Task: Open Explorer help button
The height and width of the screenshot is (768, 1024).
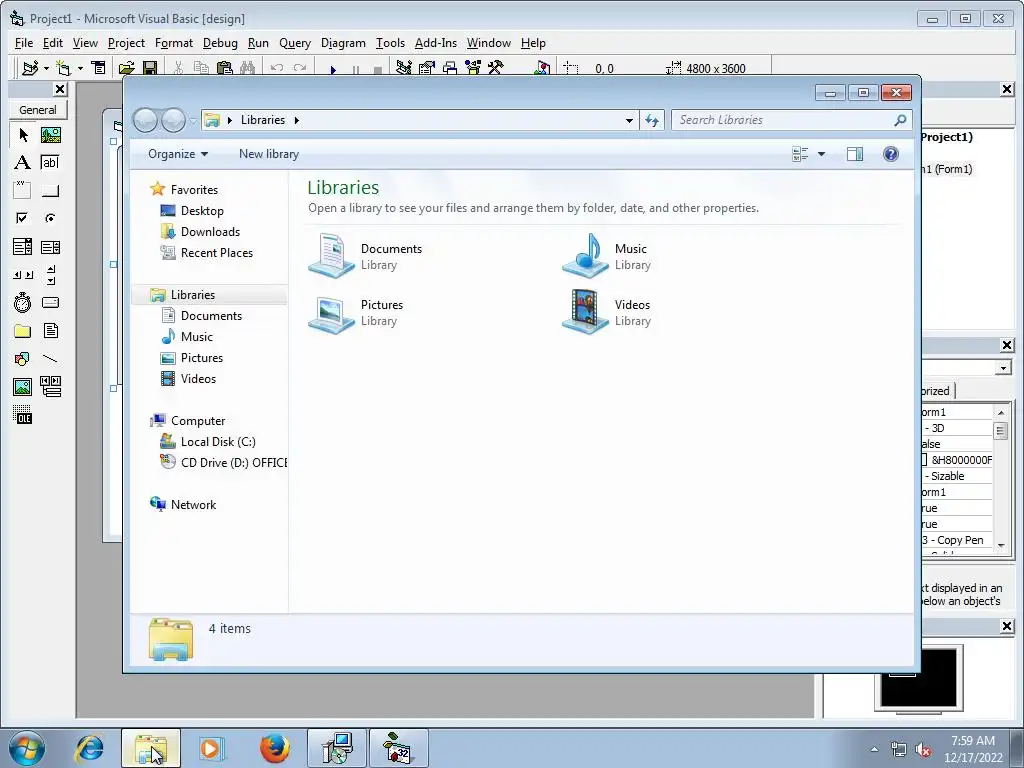Action: (x=891, y=154)
